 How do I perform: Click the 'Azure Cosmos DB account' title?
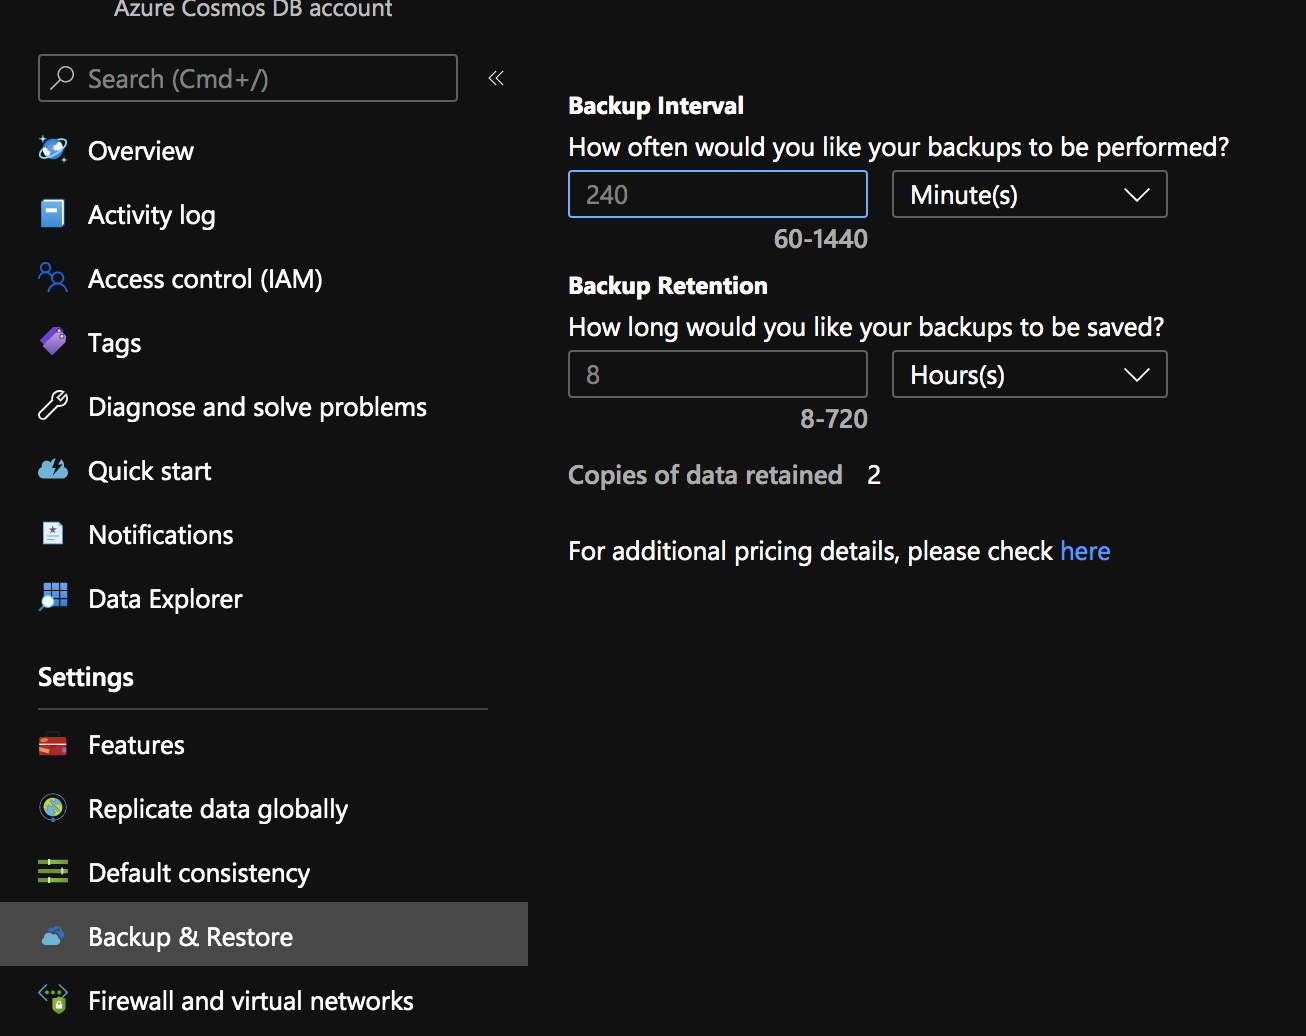click(253, 9)
